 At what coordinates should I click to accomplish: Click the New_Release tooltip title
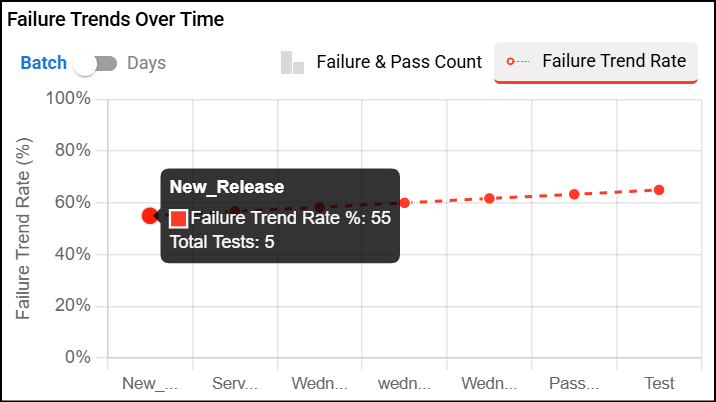(227, 186)
